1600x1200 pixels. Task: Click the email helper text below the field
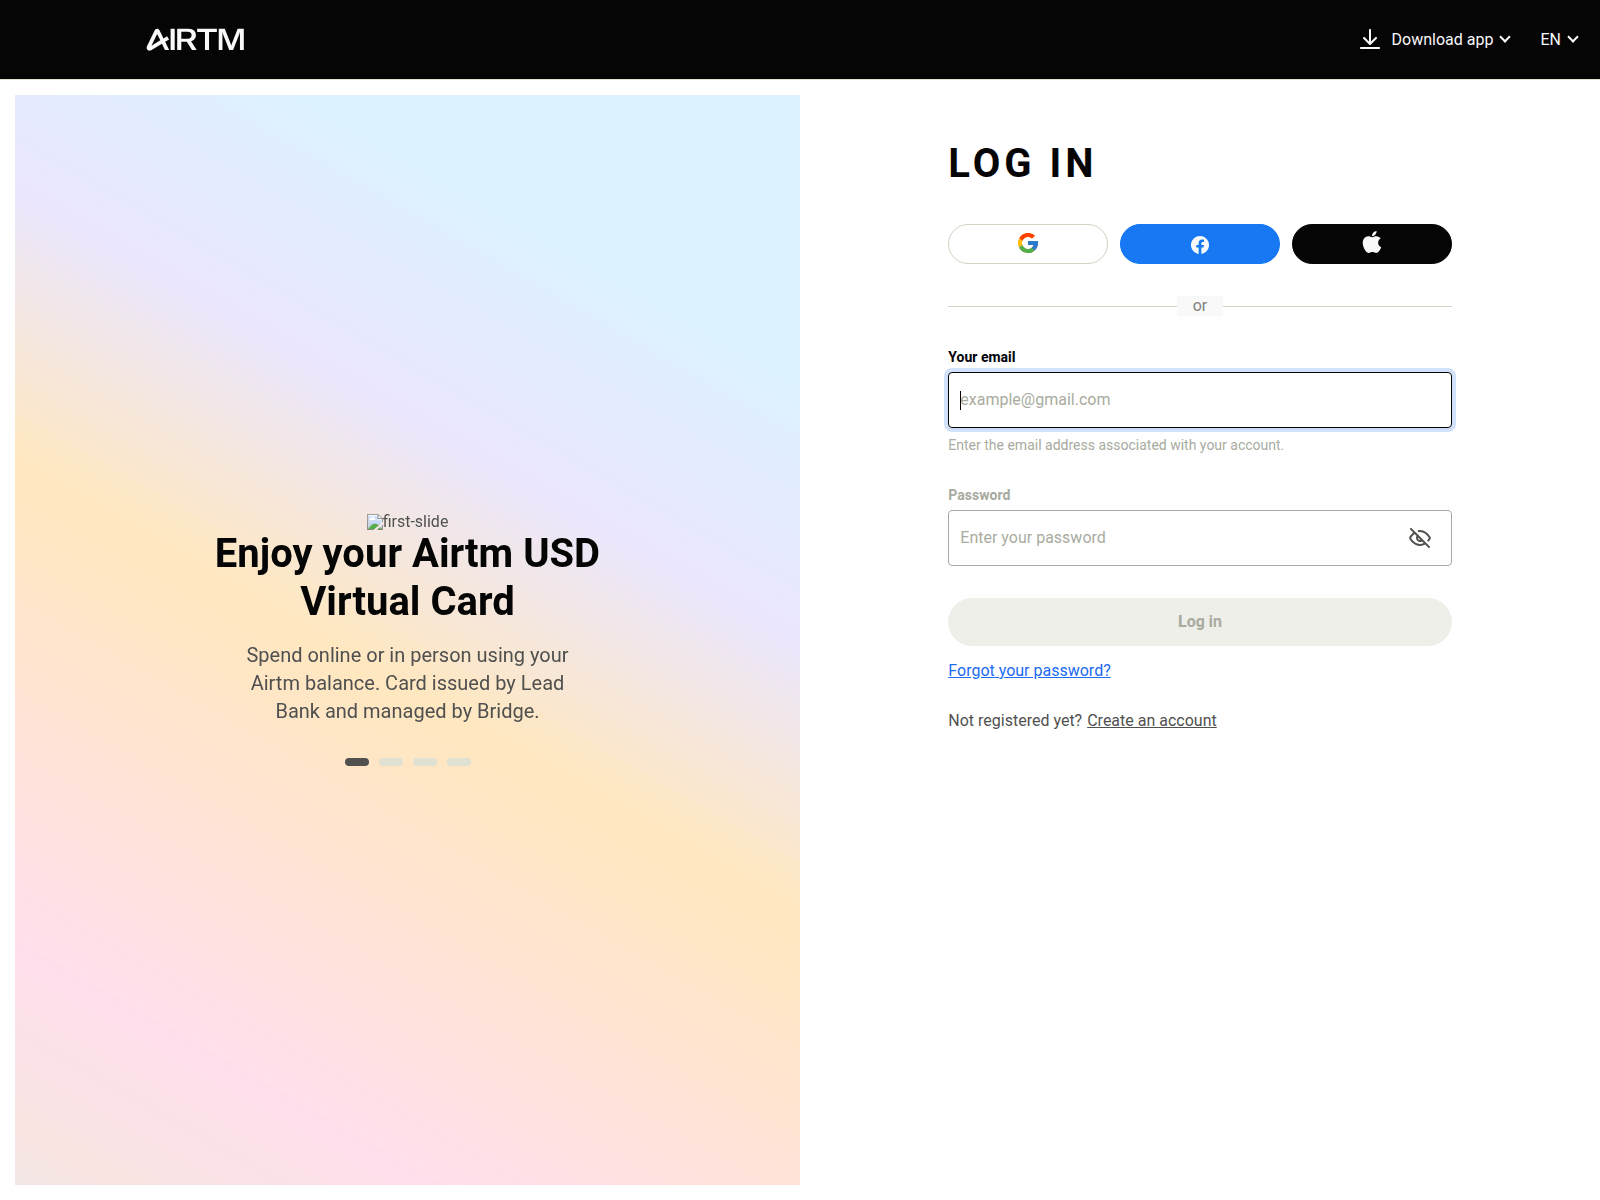[x=1116, y=446]
